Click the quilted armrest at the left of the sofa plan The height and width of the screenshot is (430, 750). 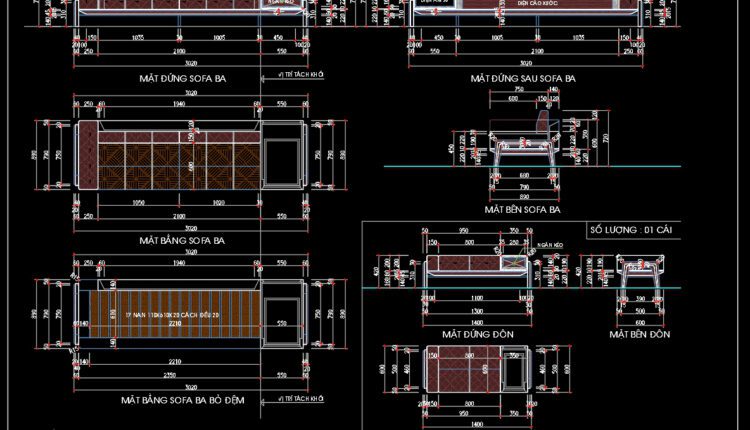tap(88, 155)
